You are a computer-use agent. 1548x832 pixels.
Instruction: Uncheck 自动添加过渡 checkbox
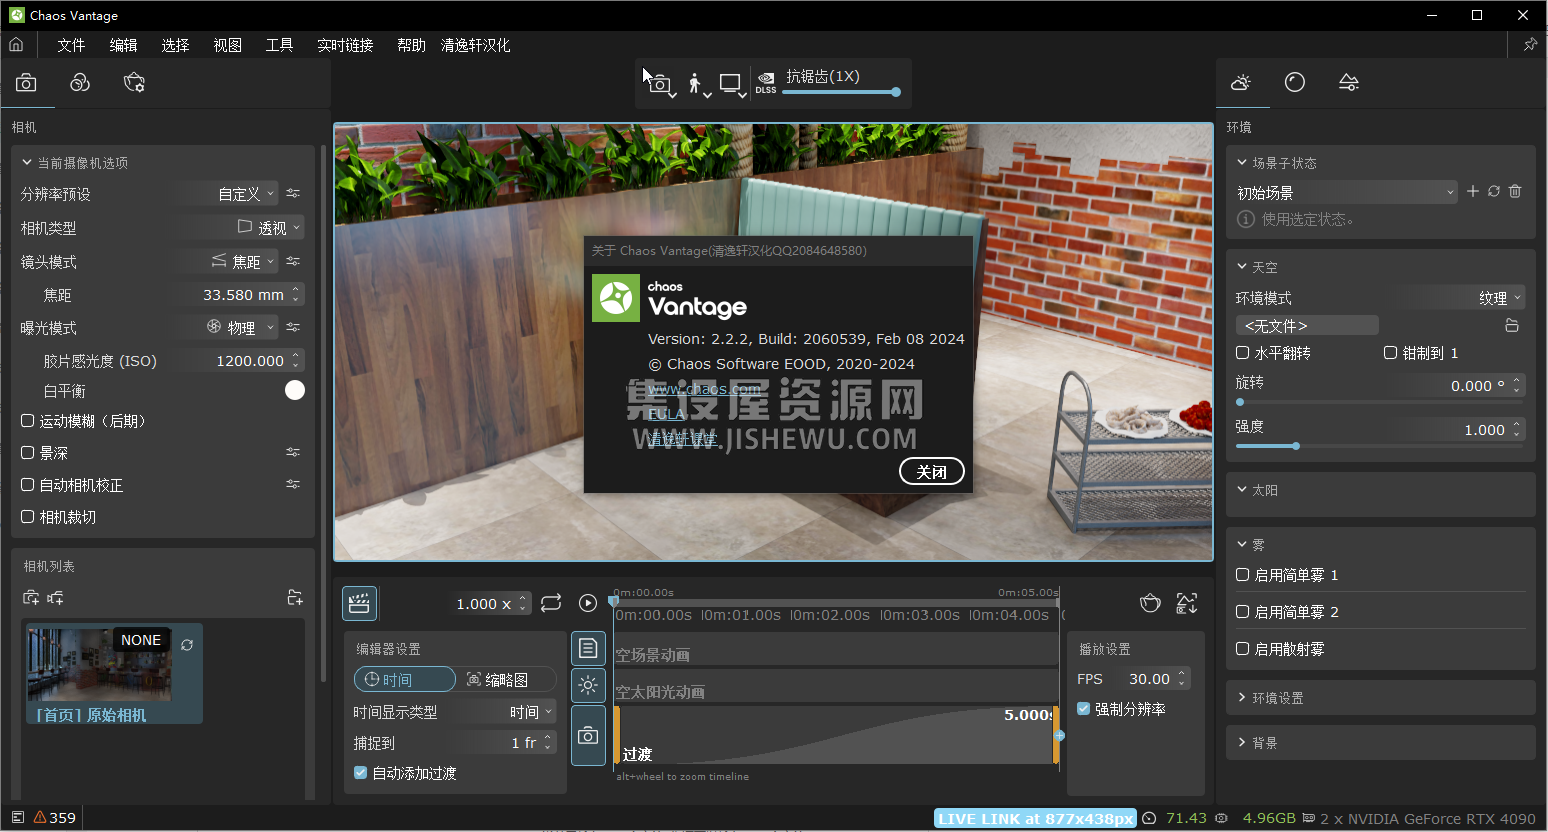361,773
